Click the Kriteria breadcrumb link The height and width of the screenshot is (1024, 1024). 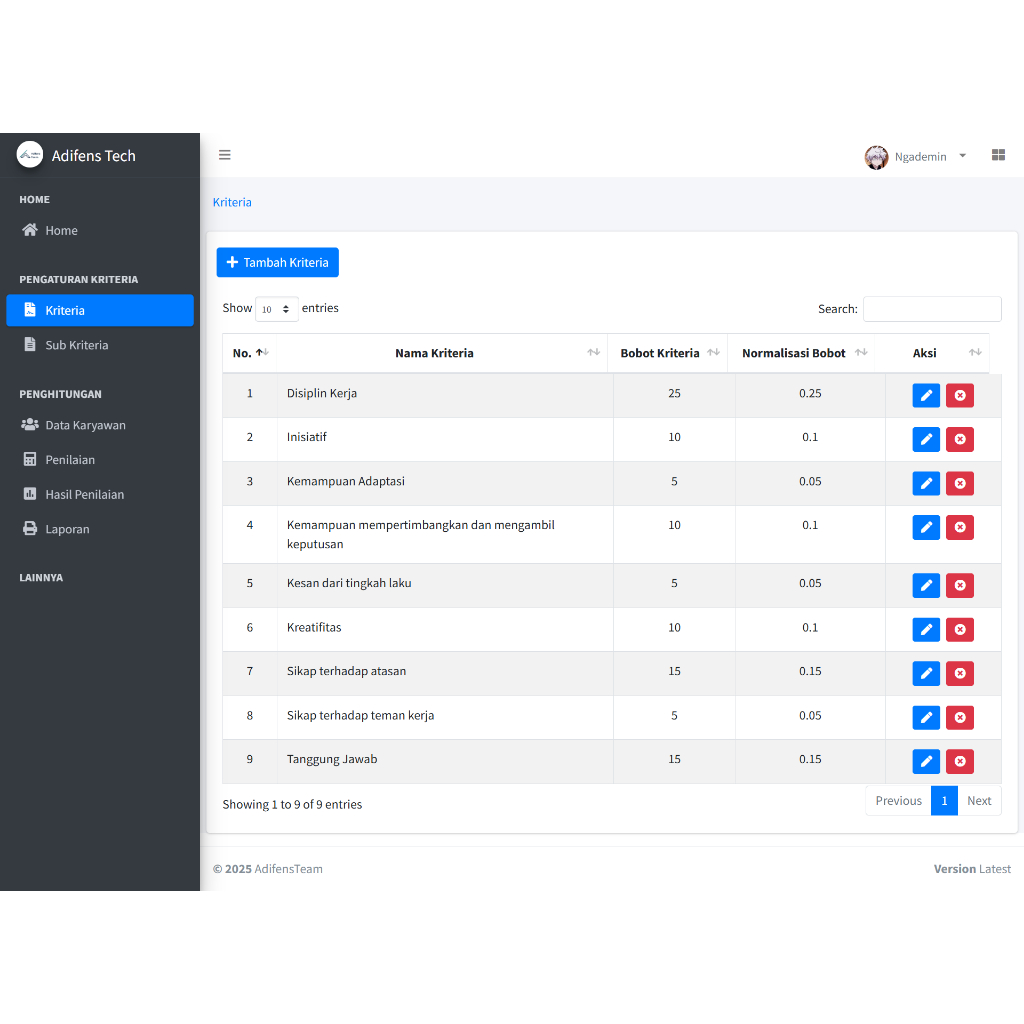pyautogui.click(x=232, y=202)
